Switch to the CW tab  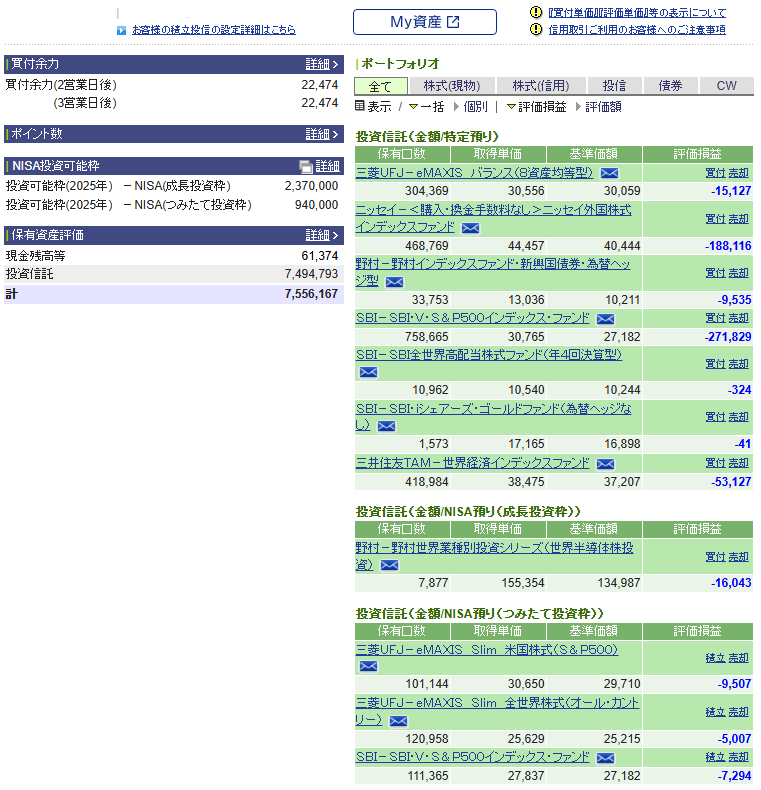pos(726,86)
